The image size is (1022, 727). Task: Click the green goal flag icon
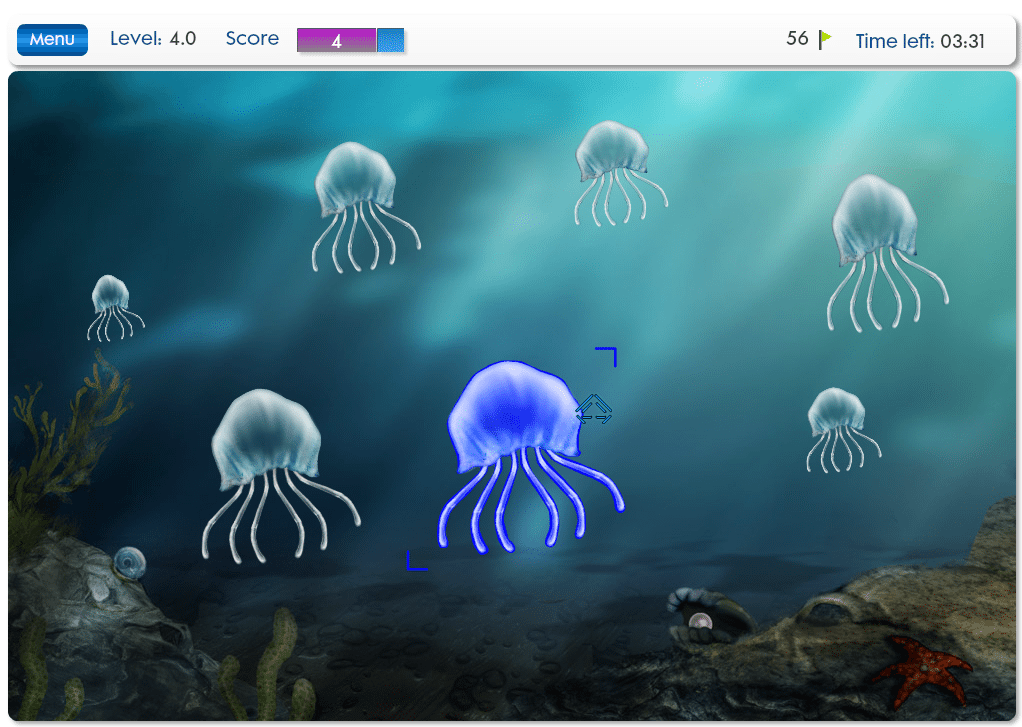click(x=825, y=40)
